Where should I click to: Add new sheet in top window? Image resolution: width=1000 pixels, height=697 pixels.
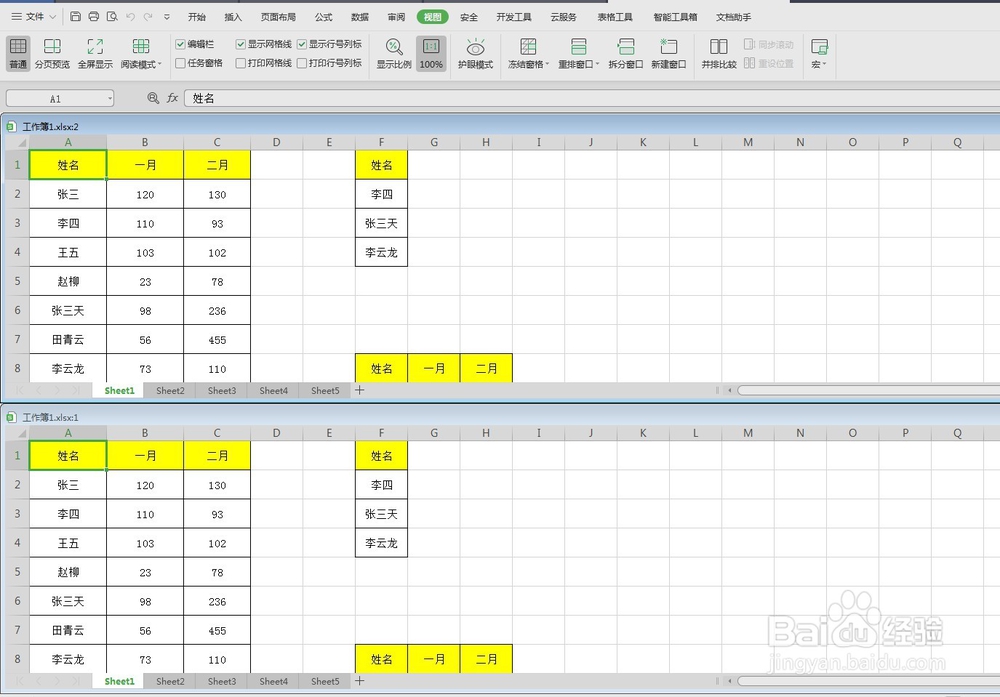tap(360, 390)
